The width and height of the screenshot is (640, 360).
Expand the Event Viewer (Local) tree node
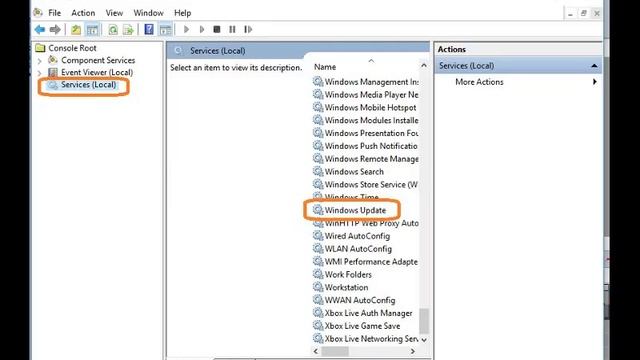click(x=40, y=73)
